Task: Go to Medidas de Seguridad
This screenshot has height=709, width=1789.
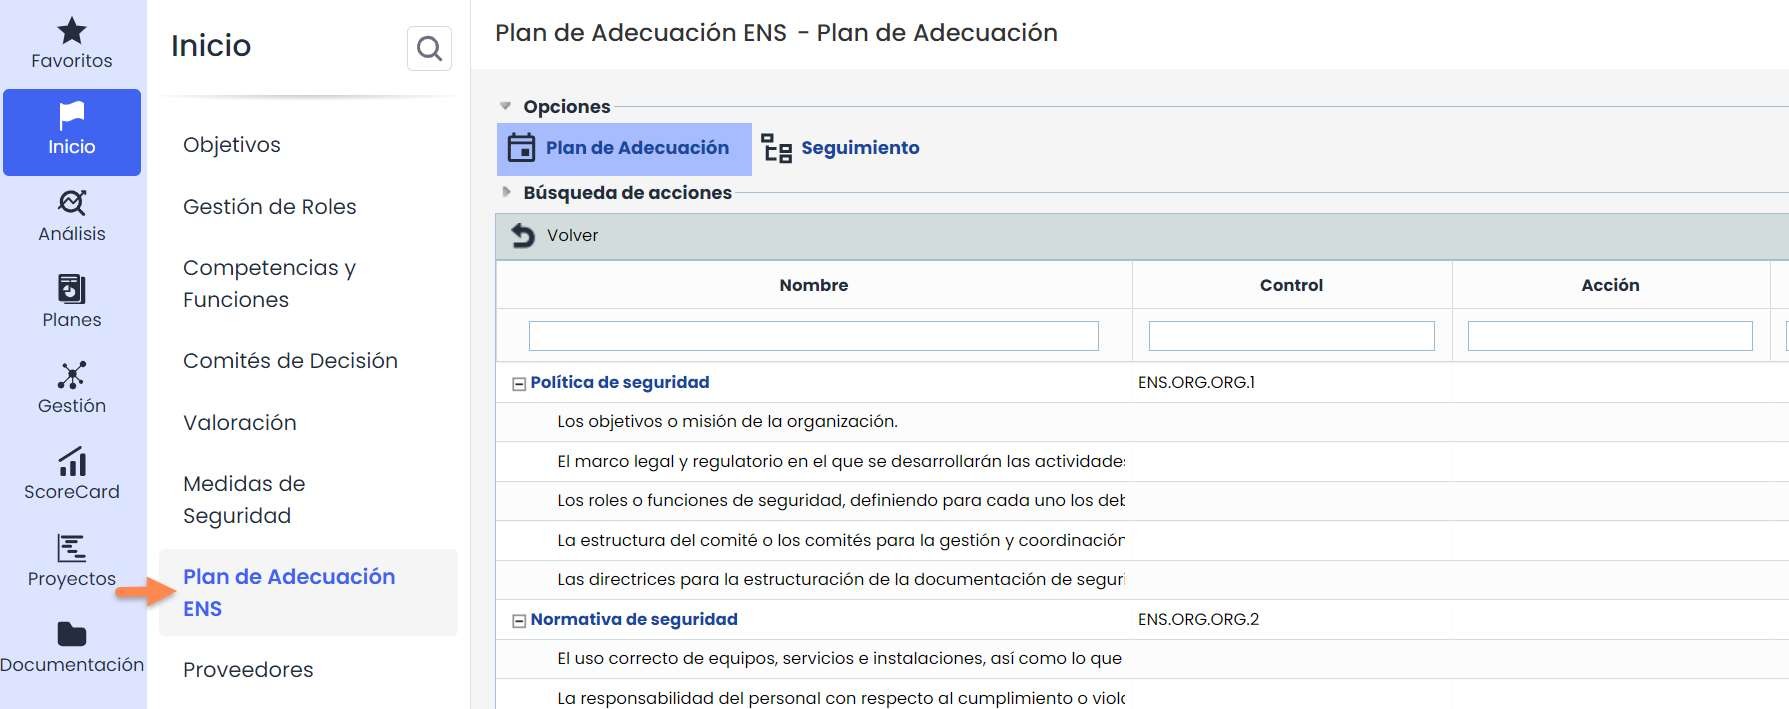Action: (x=244, y=499)
